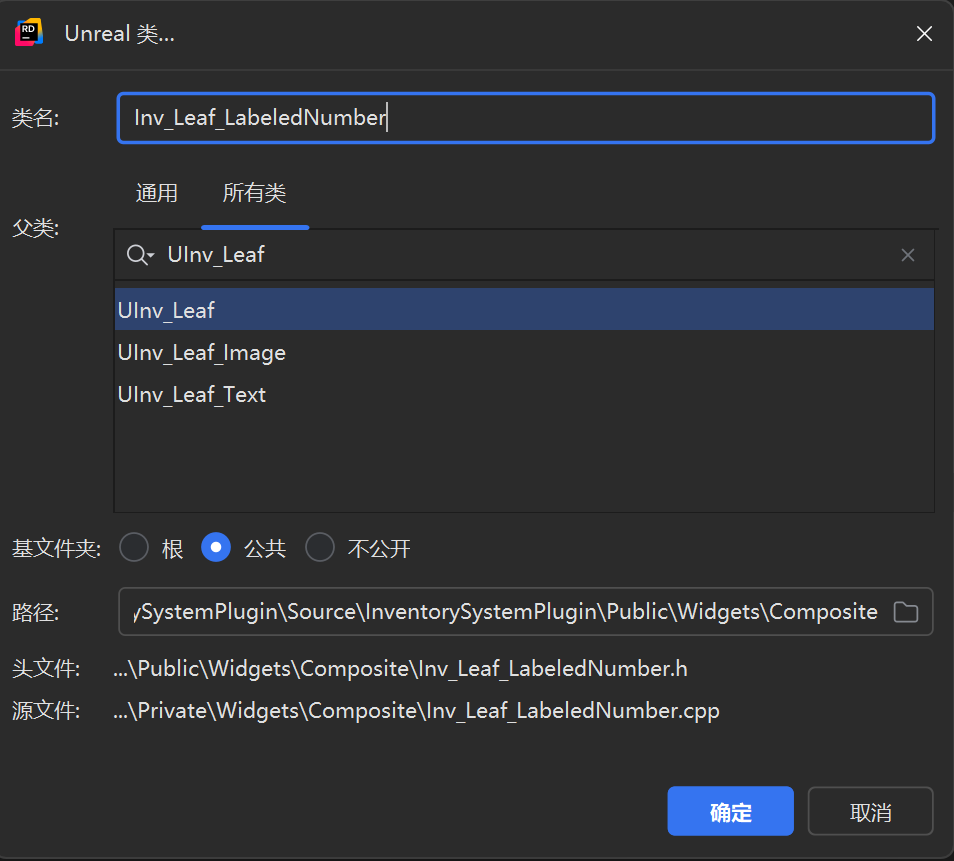Open the search options magnifier dropdown
This screenshot has height=861, width=954.
click(141, 254)
